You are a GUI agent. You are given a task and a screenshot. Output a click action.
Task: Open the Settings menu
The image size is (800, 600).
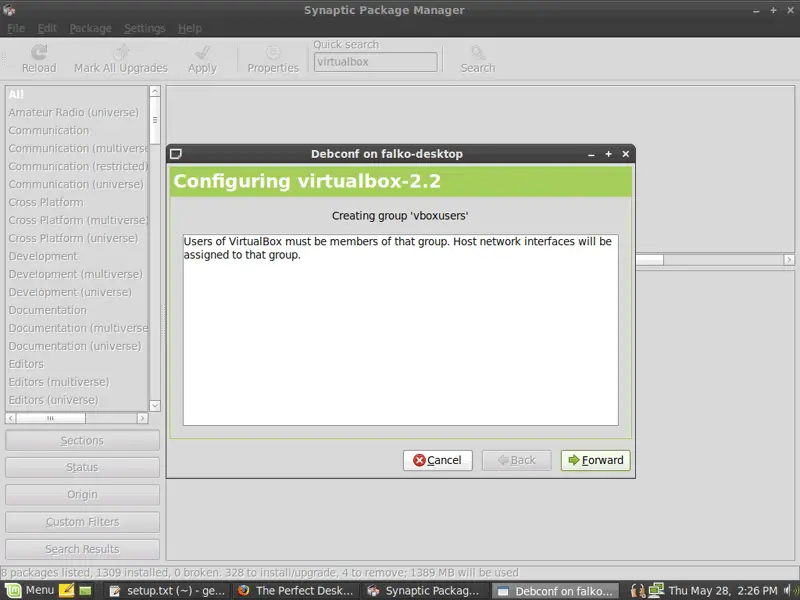(144, 28)
